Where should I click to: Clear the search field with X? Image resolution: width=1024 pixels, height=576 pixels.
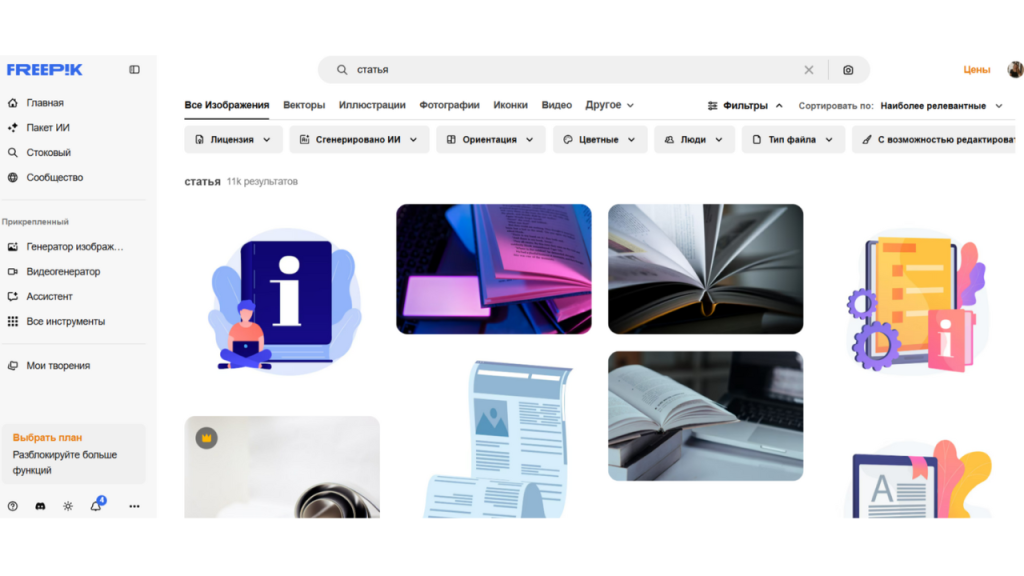pyautogui.click(x=809, y=70)
